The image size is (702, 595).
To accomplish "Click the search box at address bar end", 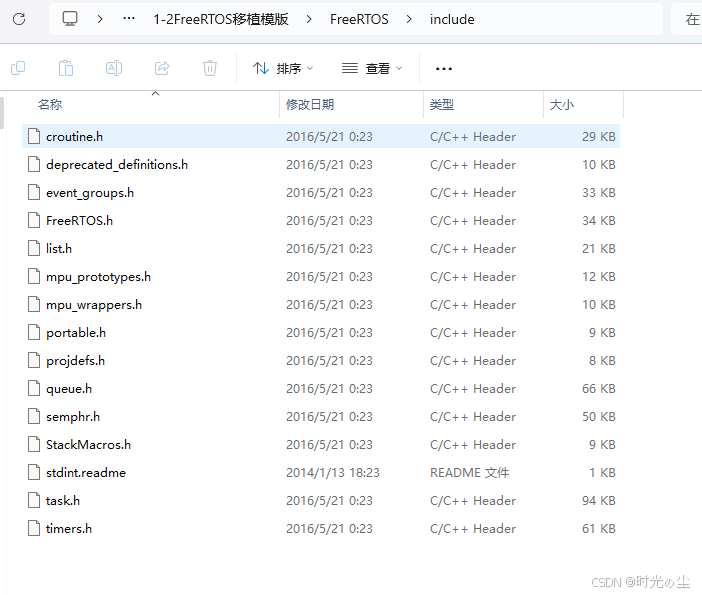I will (686, 19).
